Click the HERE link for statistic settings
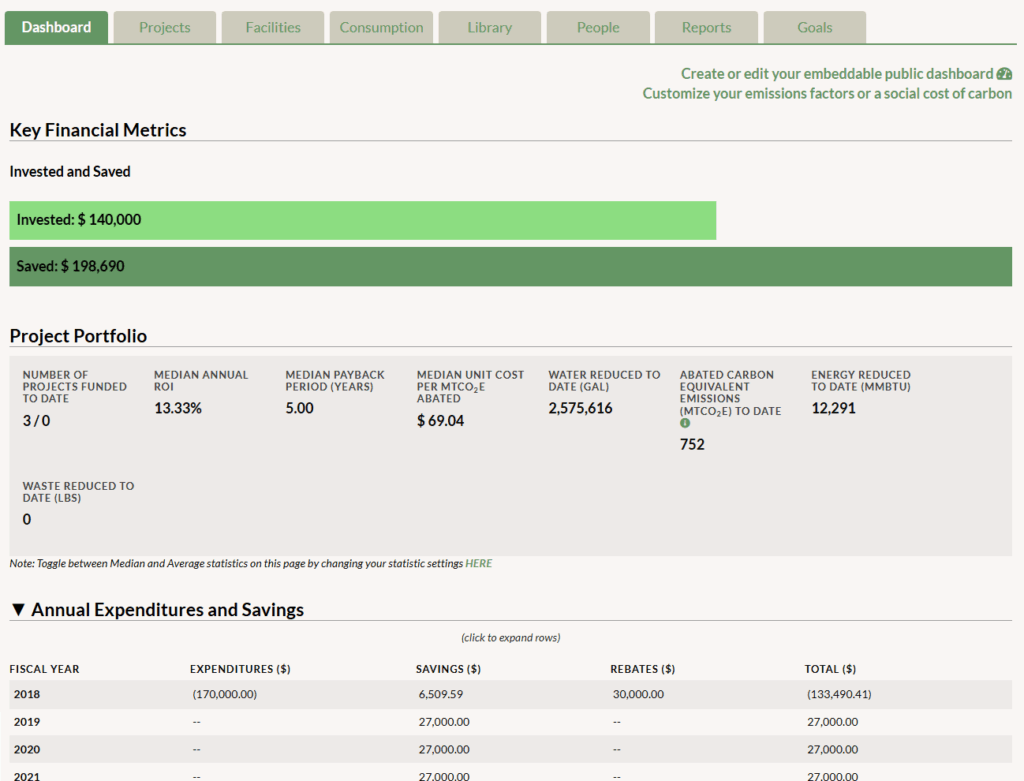Image resolution: width=1024 pixels, height=781 pixels. click(478, 564)
